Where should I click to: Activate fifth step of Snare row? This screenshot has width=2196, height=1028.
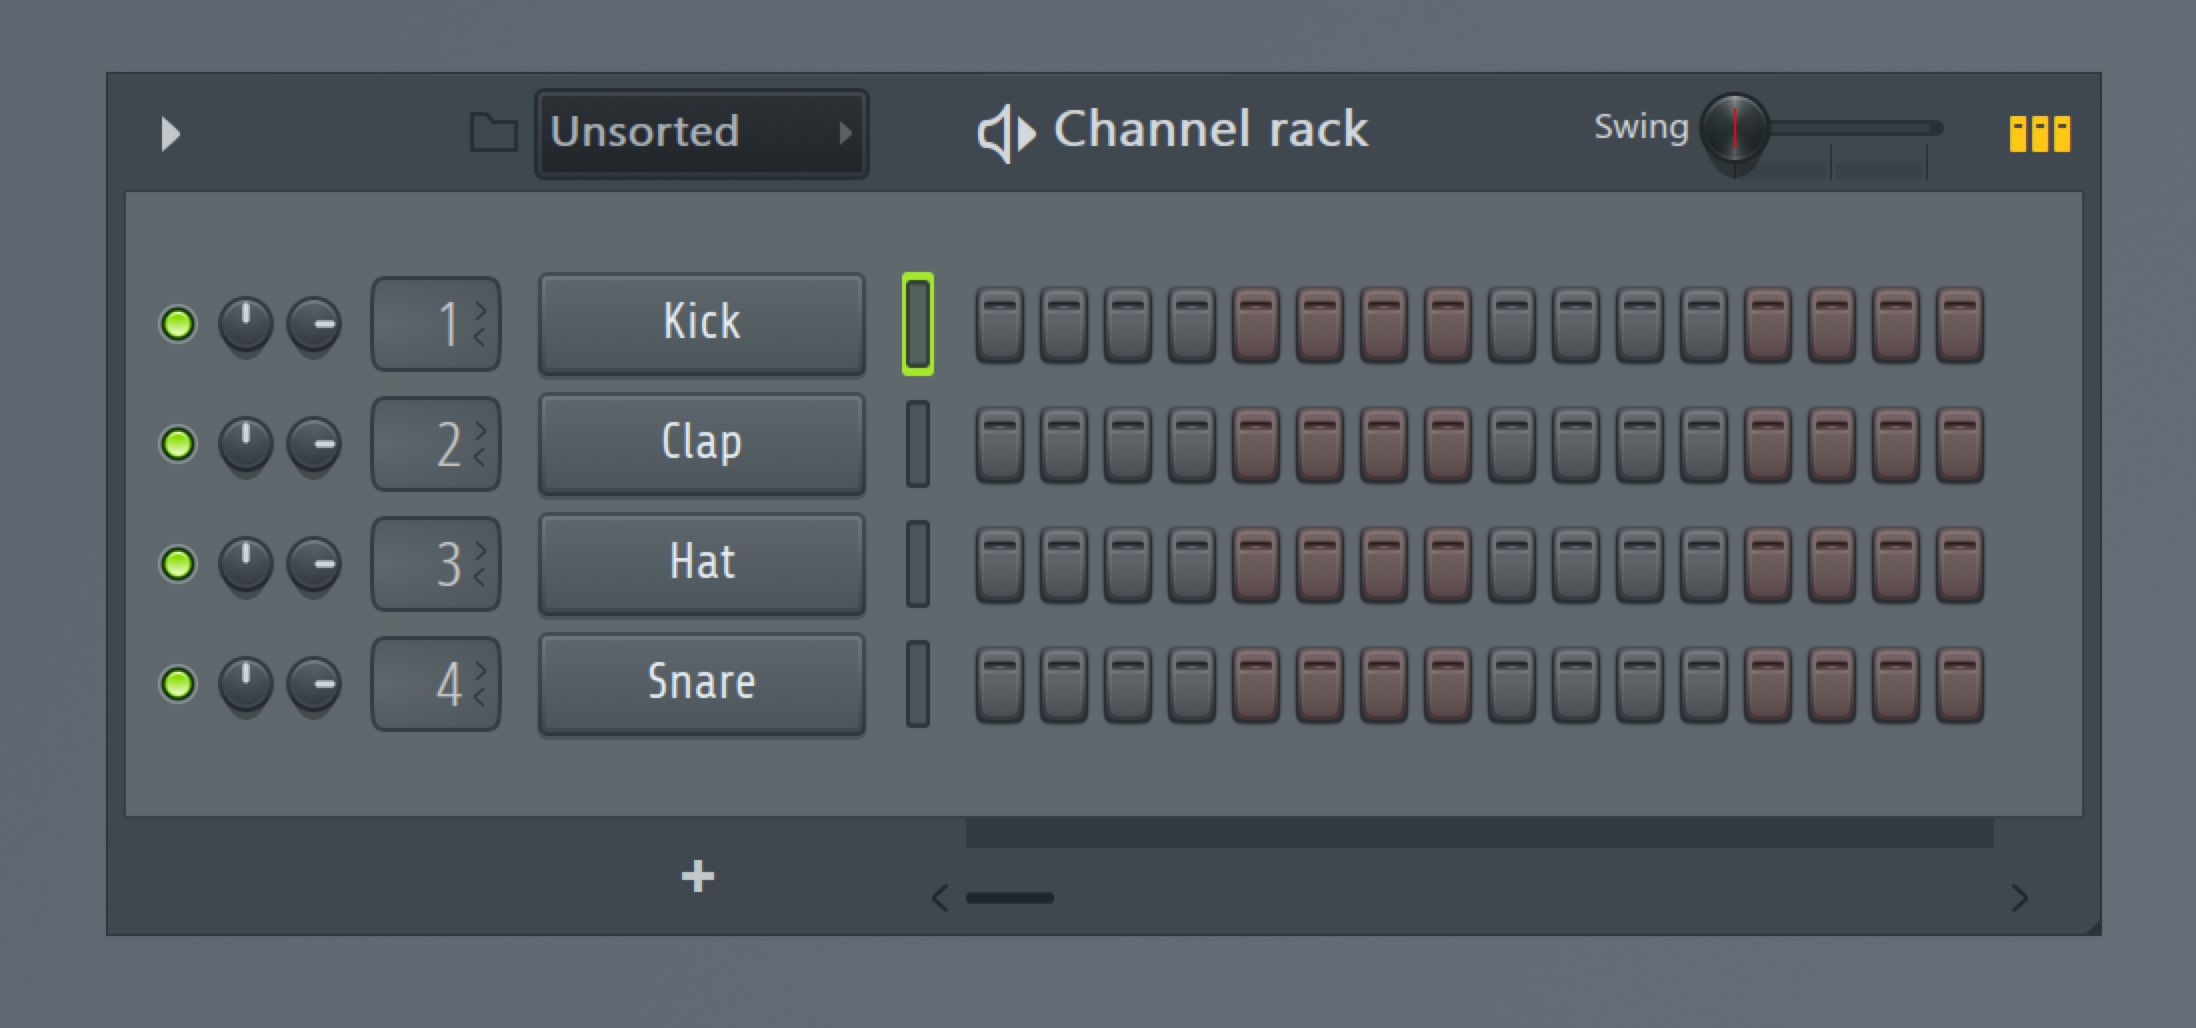coord(1256,685)
